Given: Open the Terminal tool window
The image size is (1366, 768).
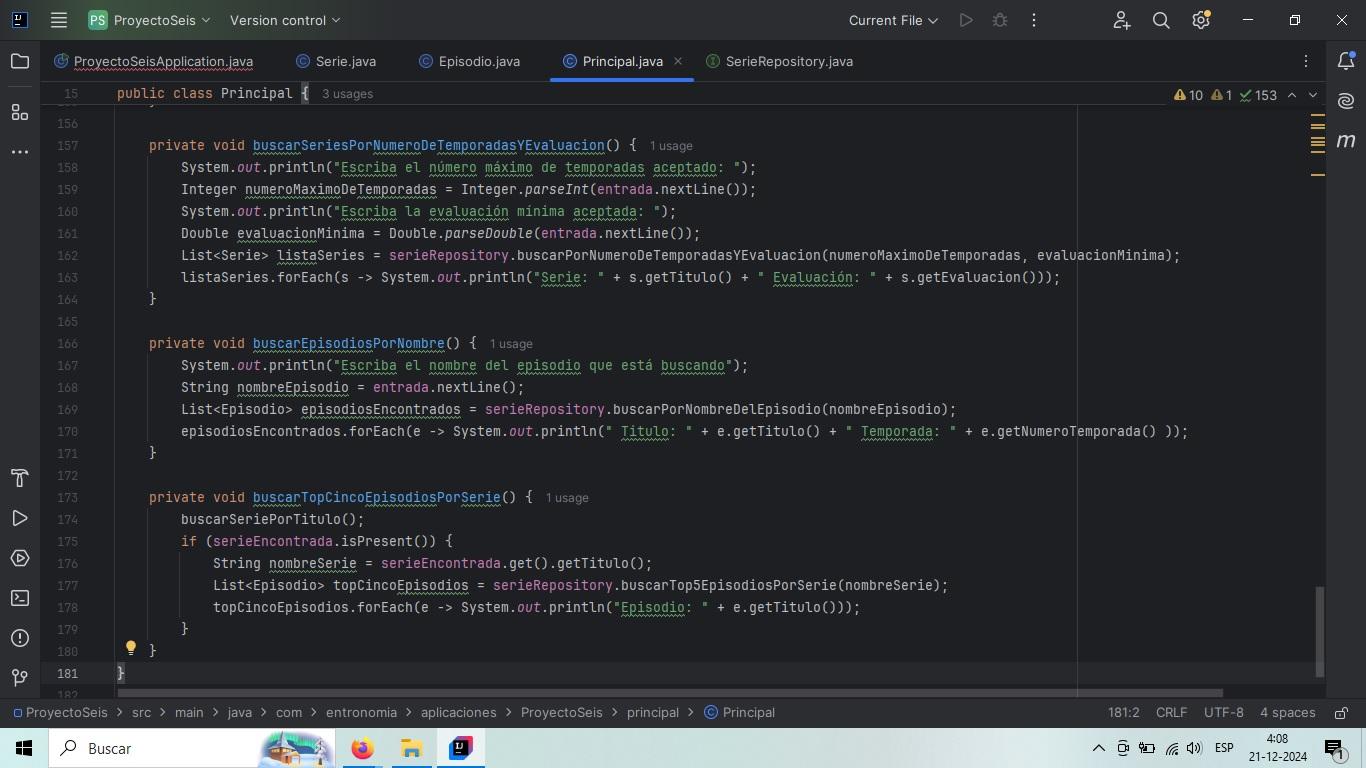Looking at the screenshot, I should [x=20, y=598].
